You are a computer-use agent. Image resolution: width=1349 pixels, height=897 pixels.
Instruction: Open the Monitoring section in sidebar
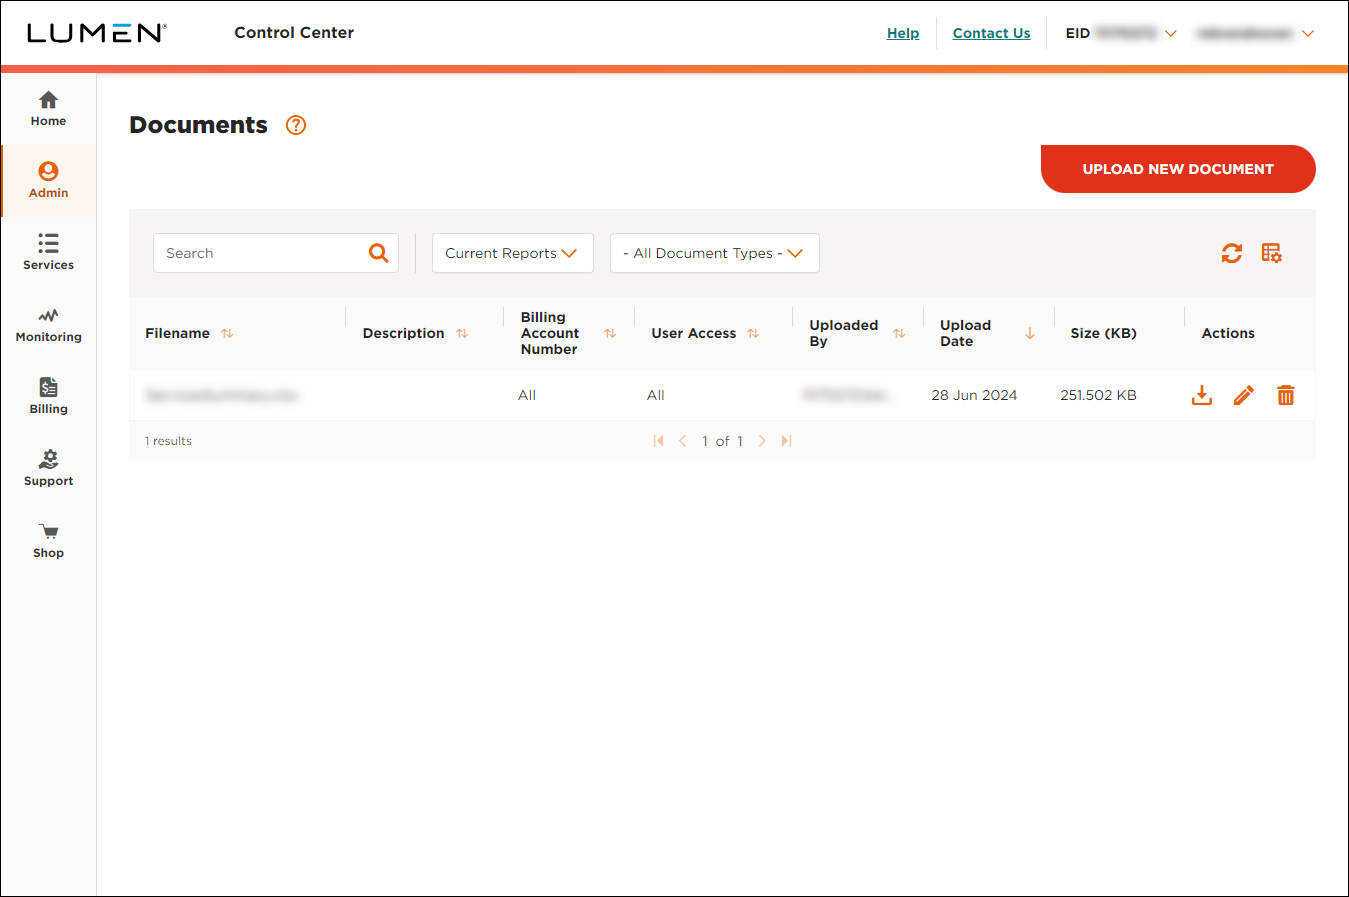pyautogui.click(x=48, y=325)
